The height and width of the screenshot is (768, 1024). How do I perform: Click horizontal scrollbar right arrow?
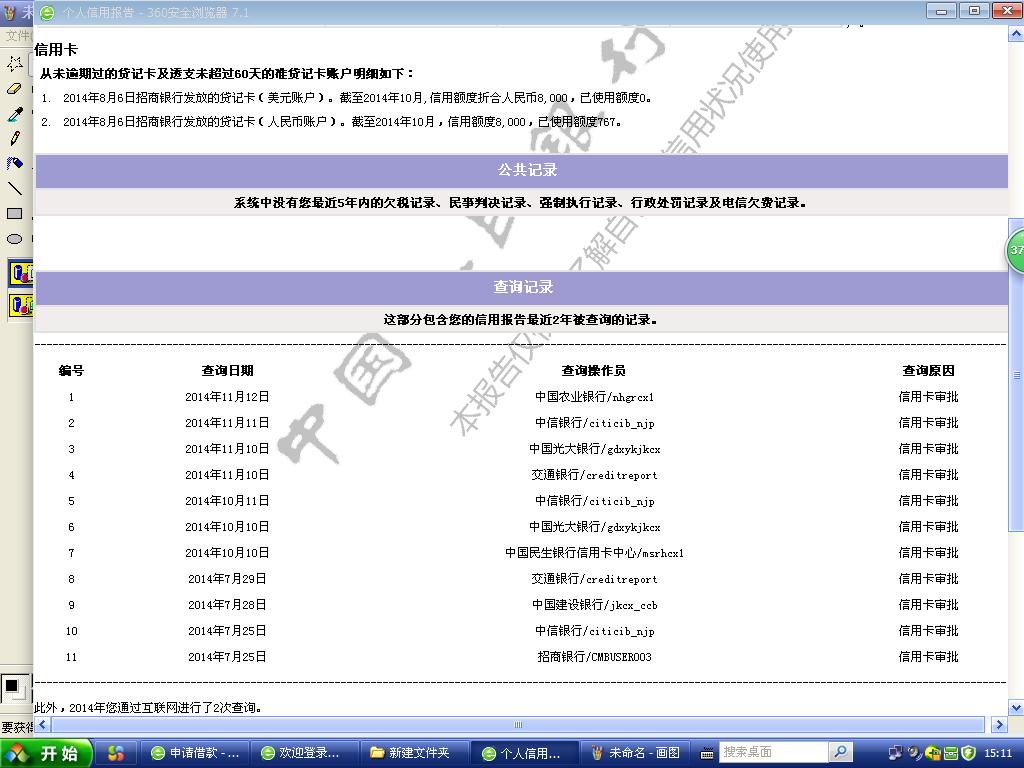click(999, 724)
